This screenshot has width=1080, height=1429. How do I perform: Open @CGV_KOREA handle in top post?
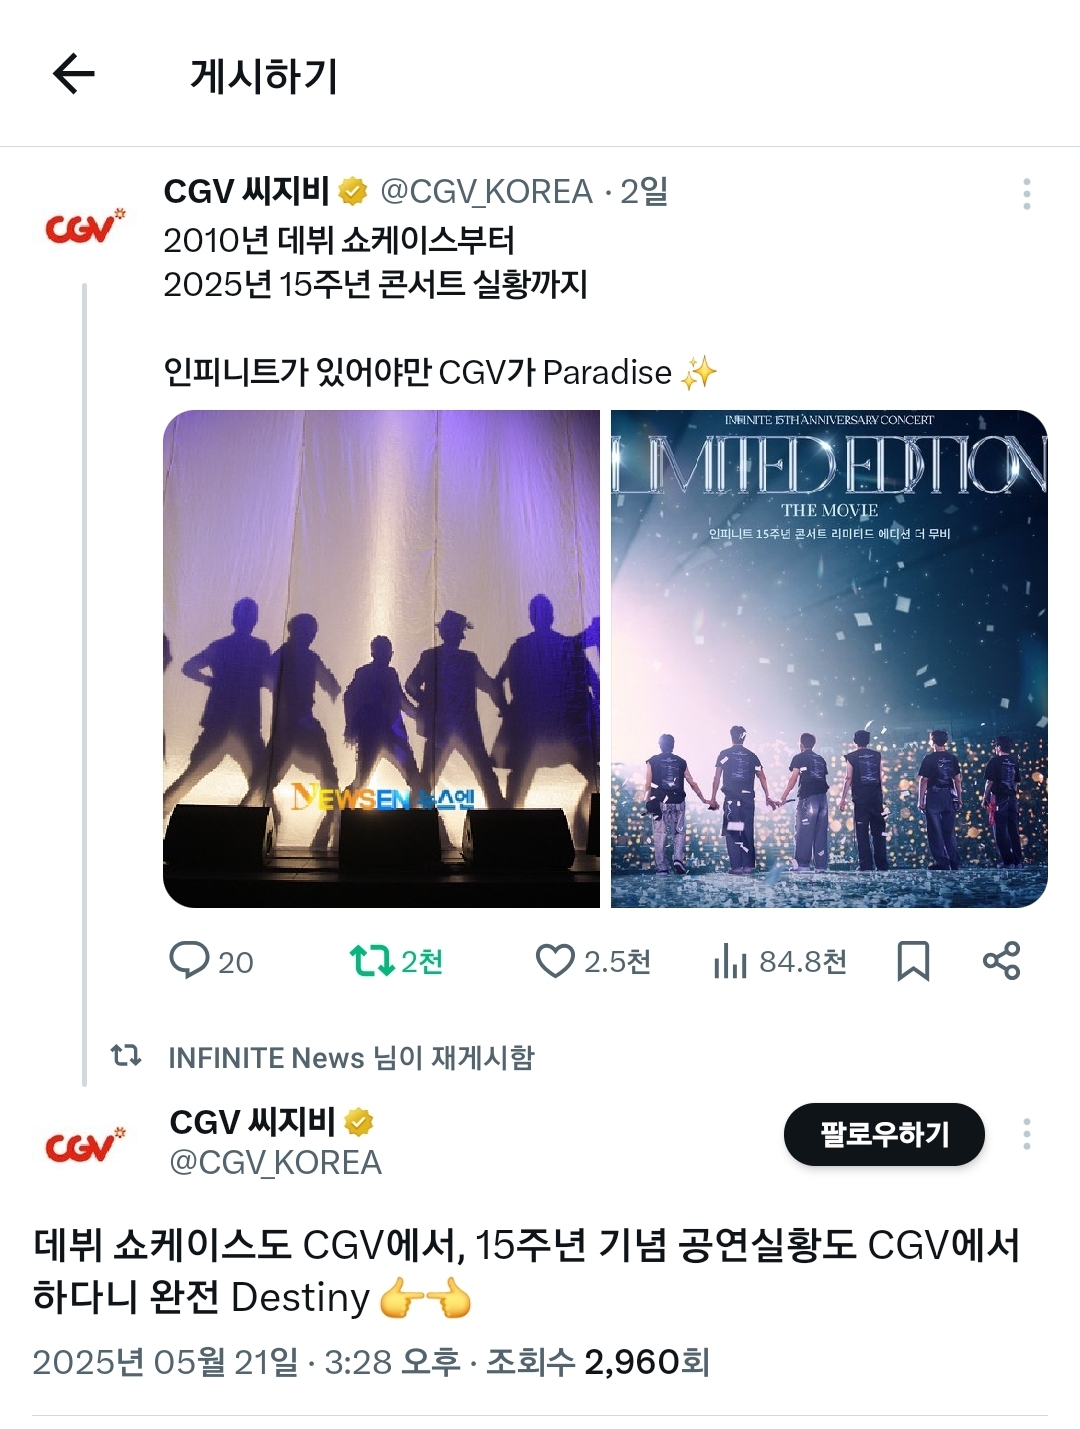(486, 191)
